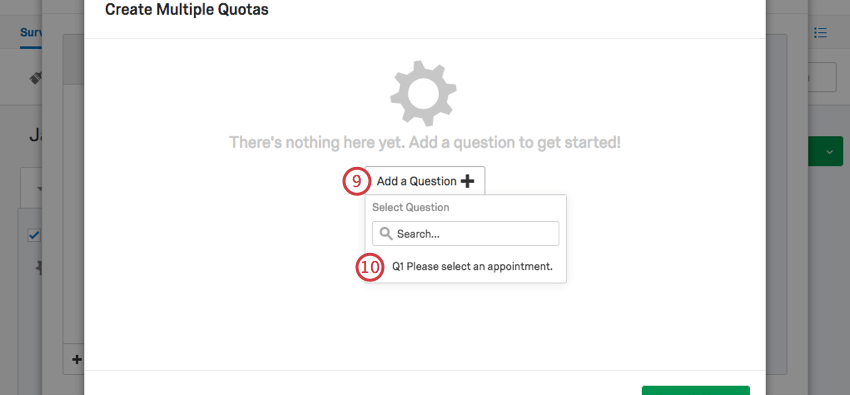Image resolution: width=850 pixels, height=395 pixels.
Task: Click the outlined box in the top right
Action: click(x=822, y=77)
